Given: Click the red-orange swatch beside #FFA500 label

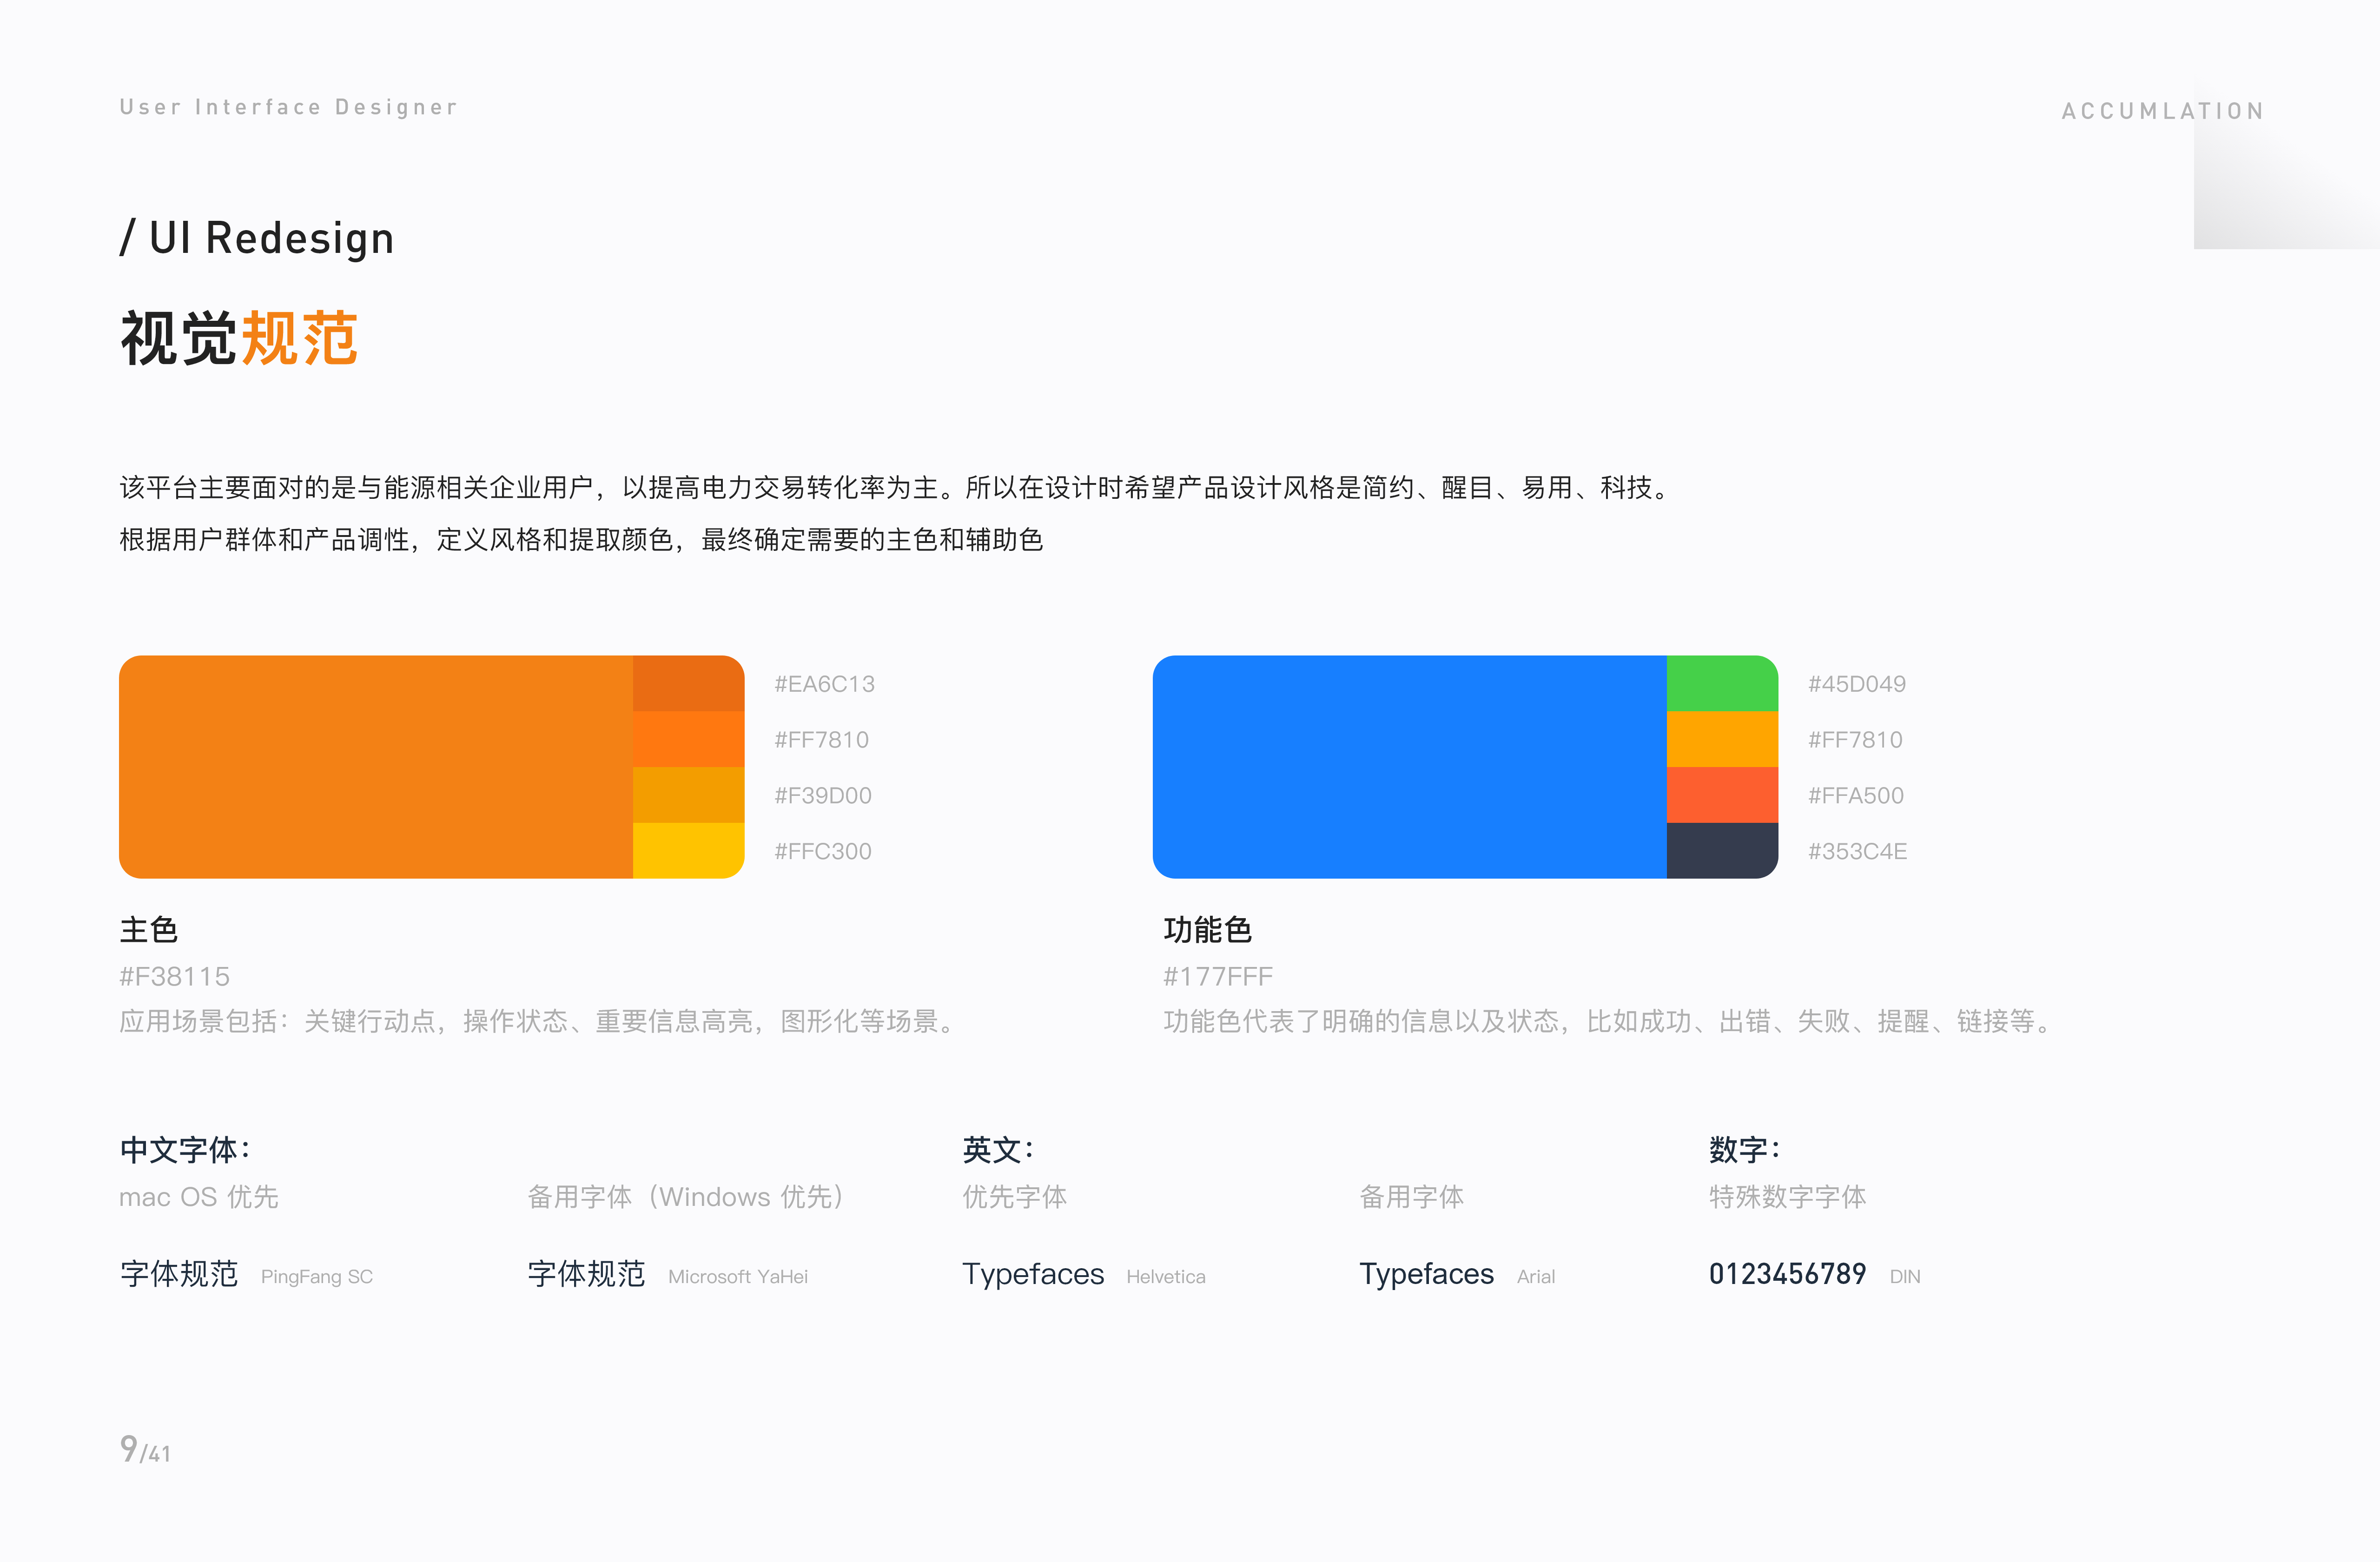Looking at the screenshot, I should tap(1721, 795).
